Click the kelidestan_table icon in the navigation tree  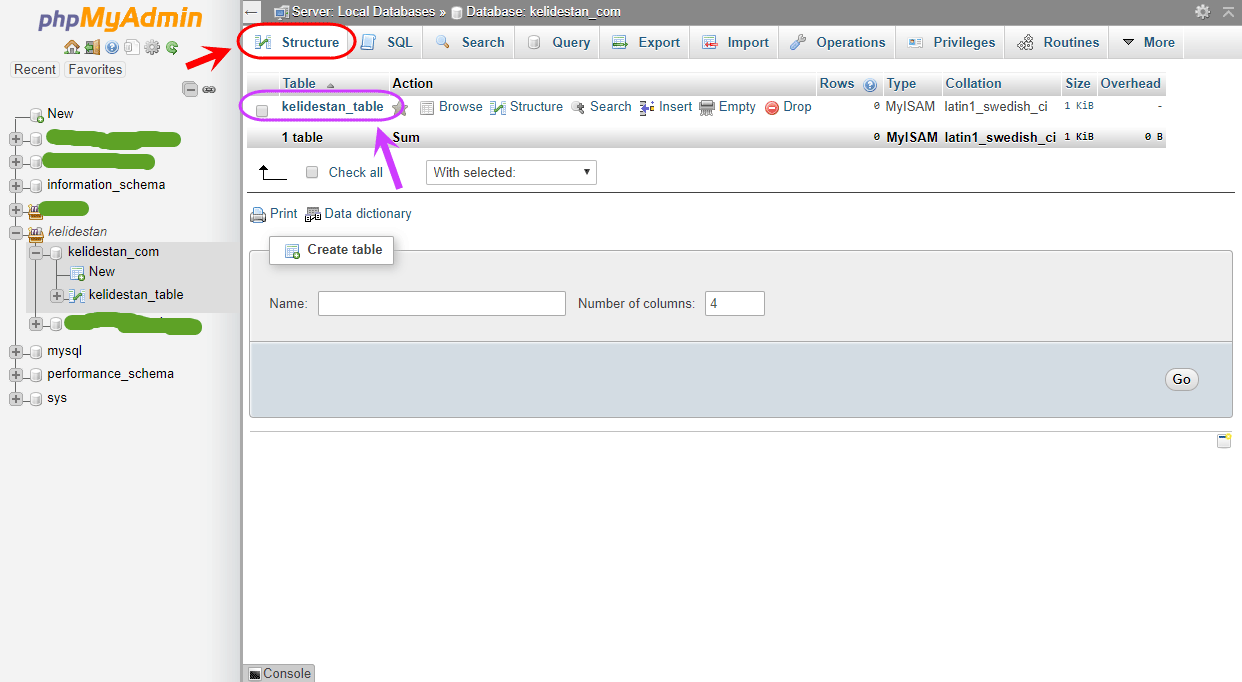tap(75, 296)
